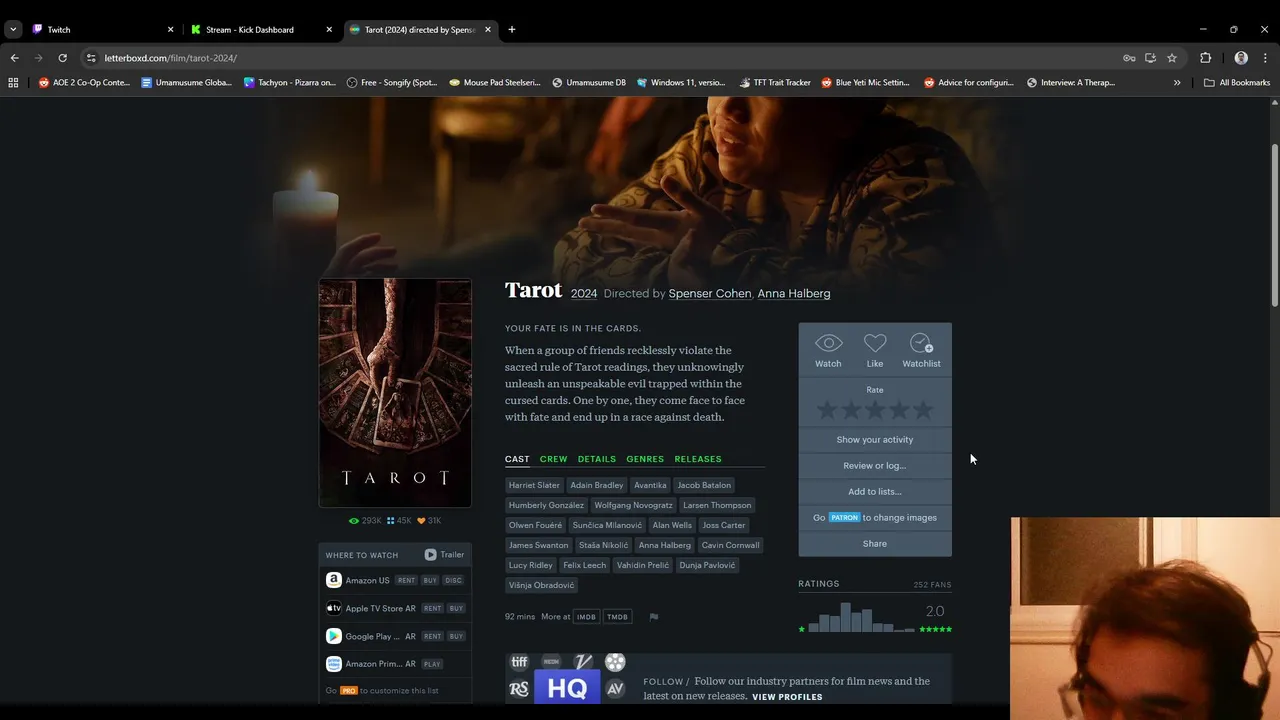1280x720 pixels.
Task: Click VIEW PROFILES link
Action: click(x=787, y=697)
